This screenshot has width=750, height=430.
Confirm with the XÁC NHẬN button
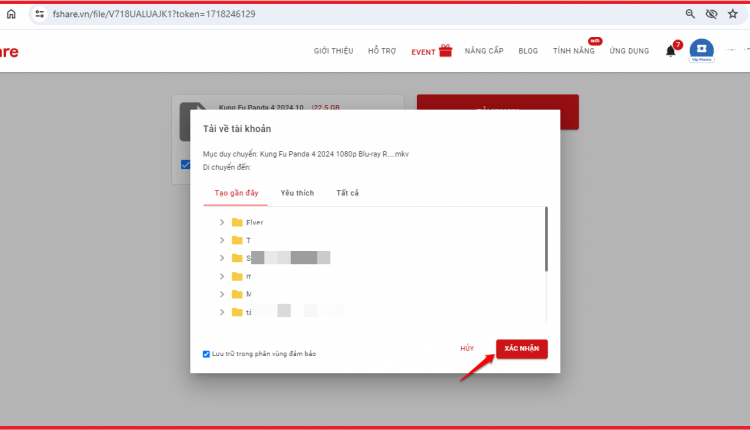522,349
